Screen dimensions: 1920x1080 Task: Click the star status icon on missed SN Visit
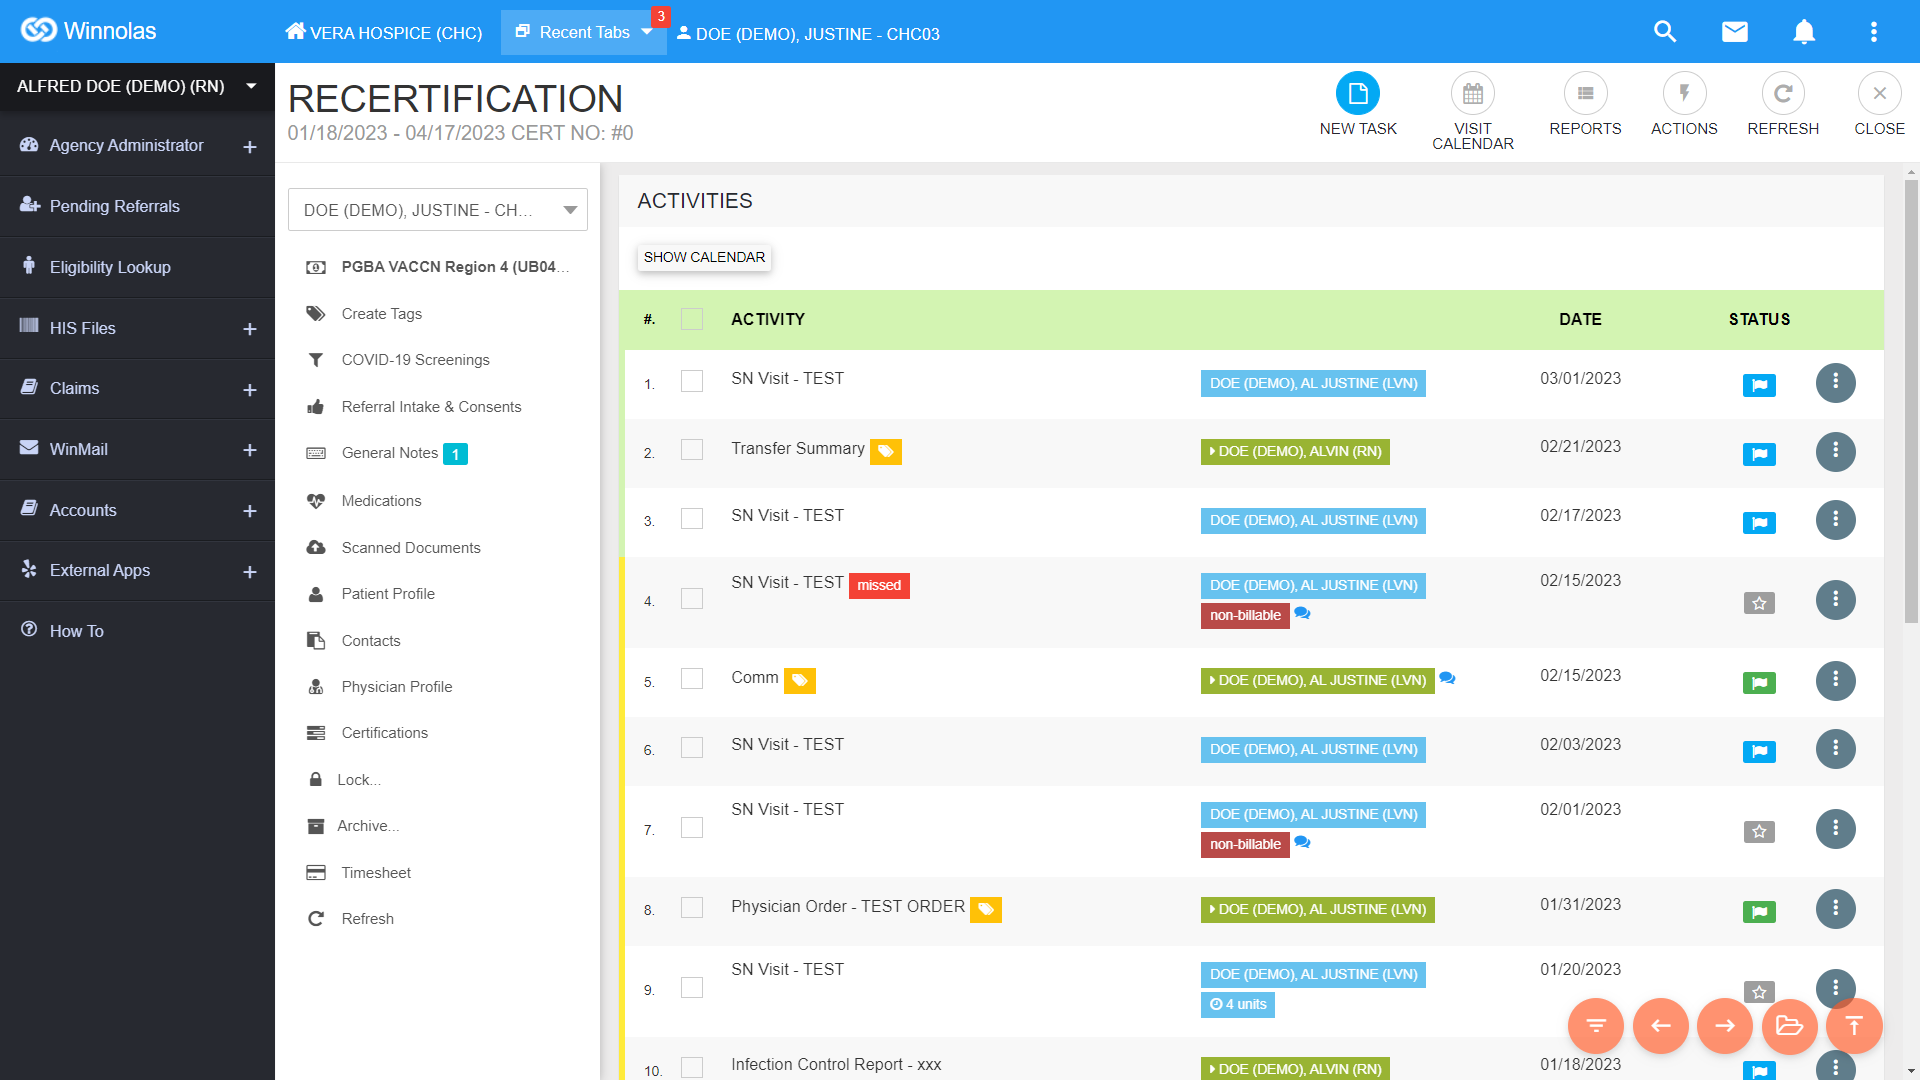coord(1759,603)
